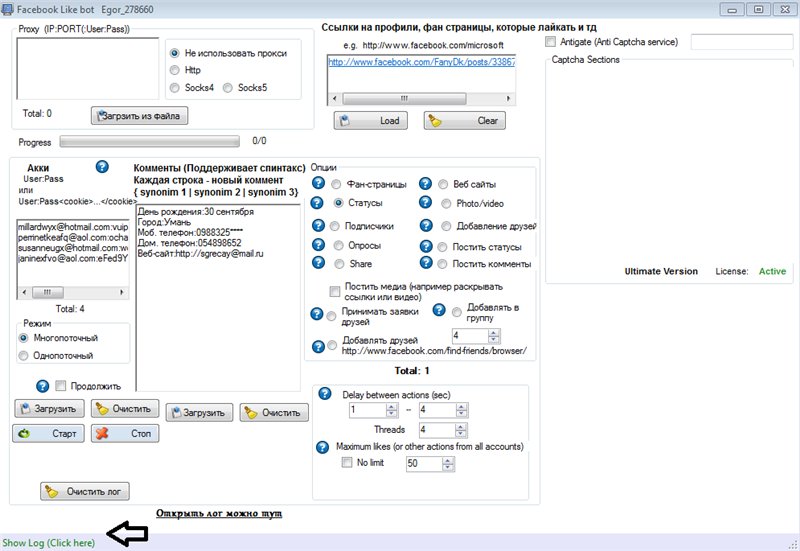This screenshot has height=551, width=800.
Task: Select account millardwyx@hotmail.com row
Action: coord(73,227)
